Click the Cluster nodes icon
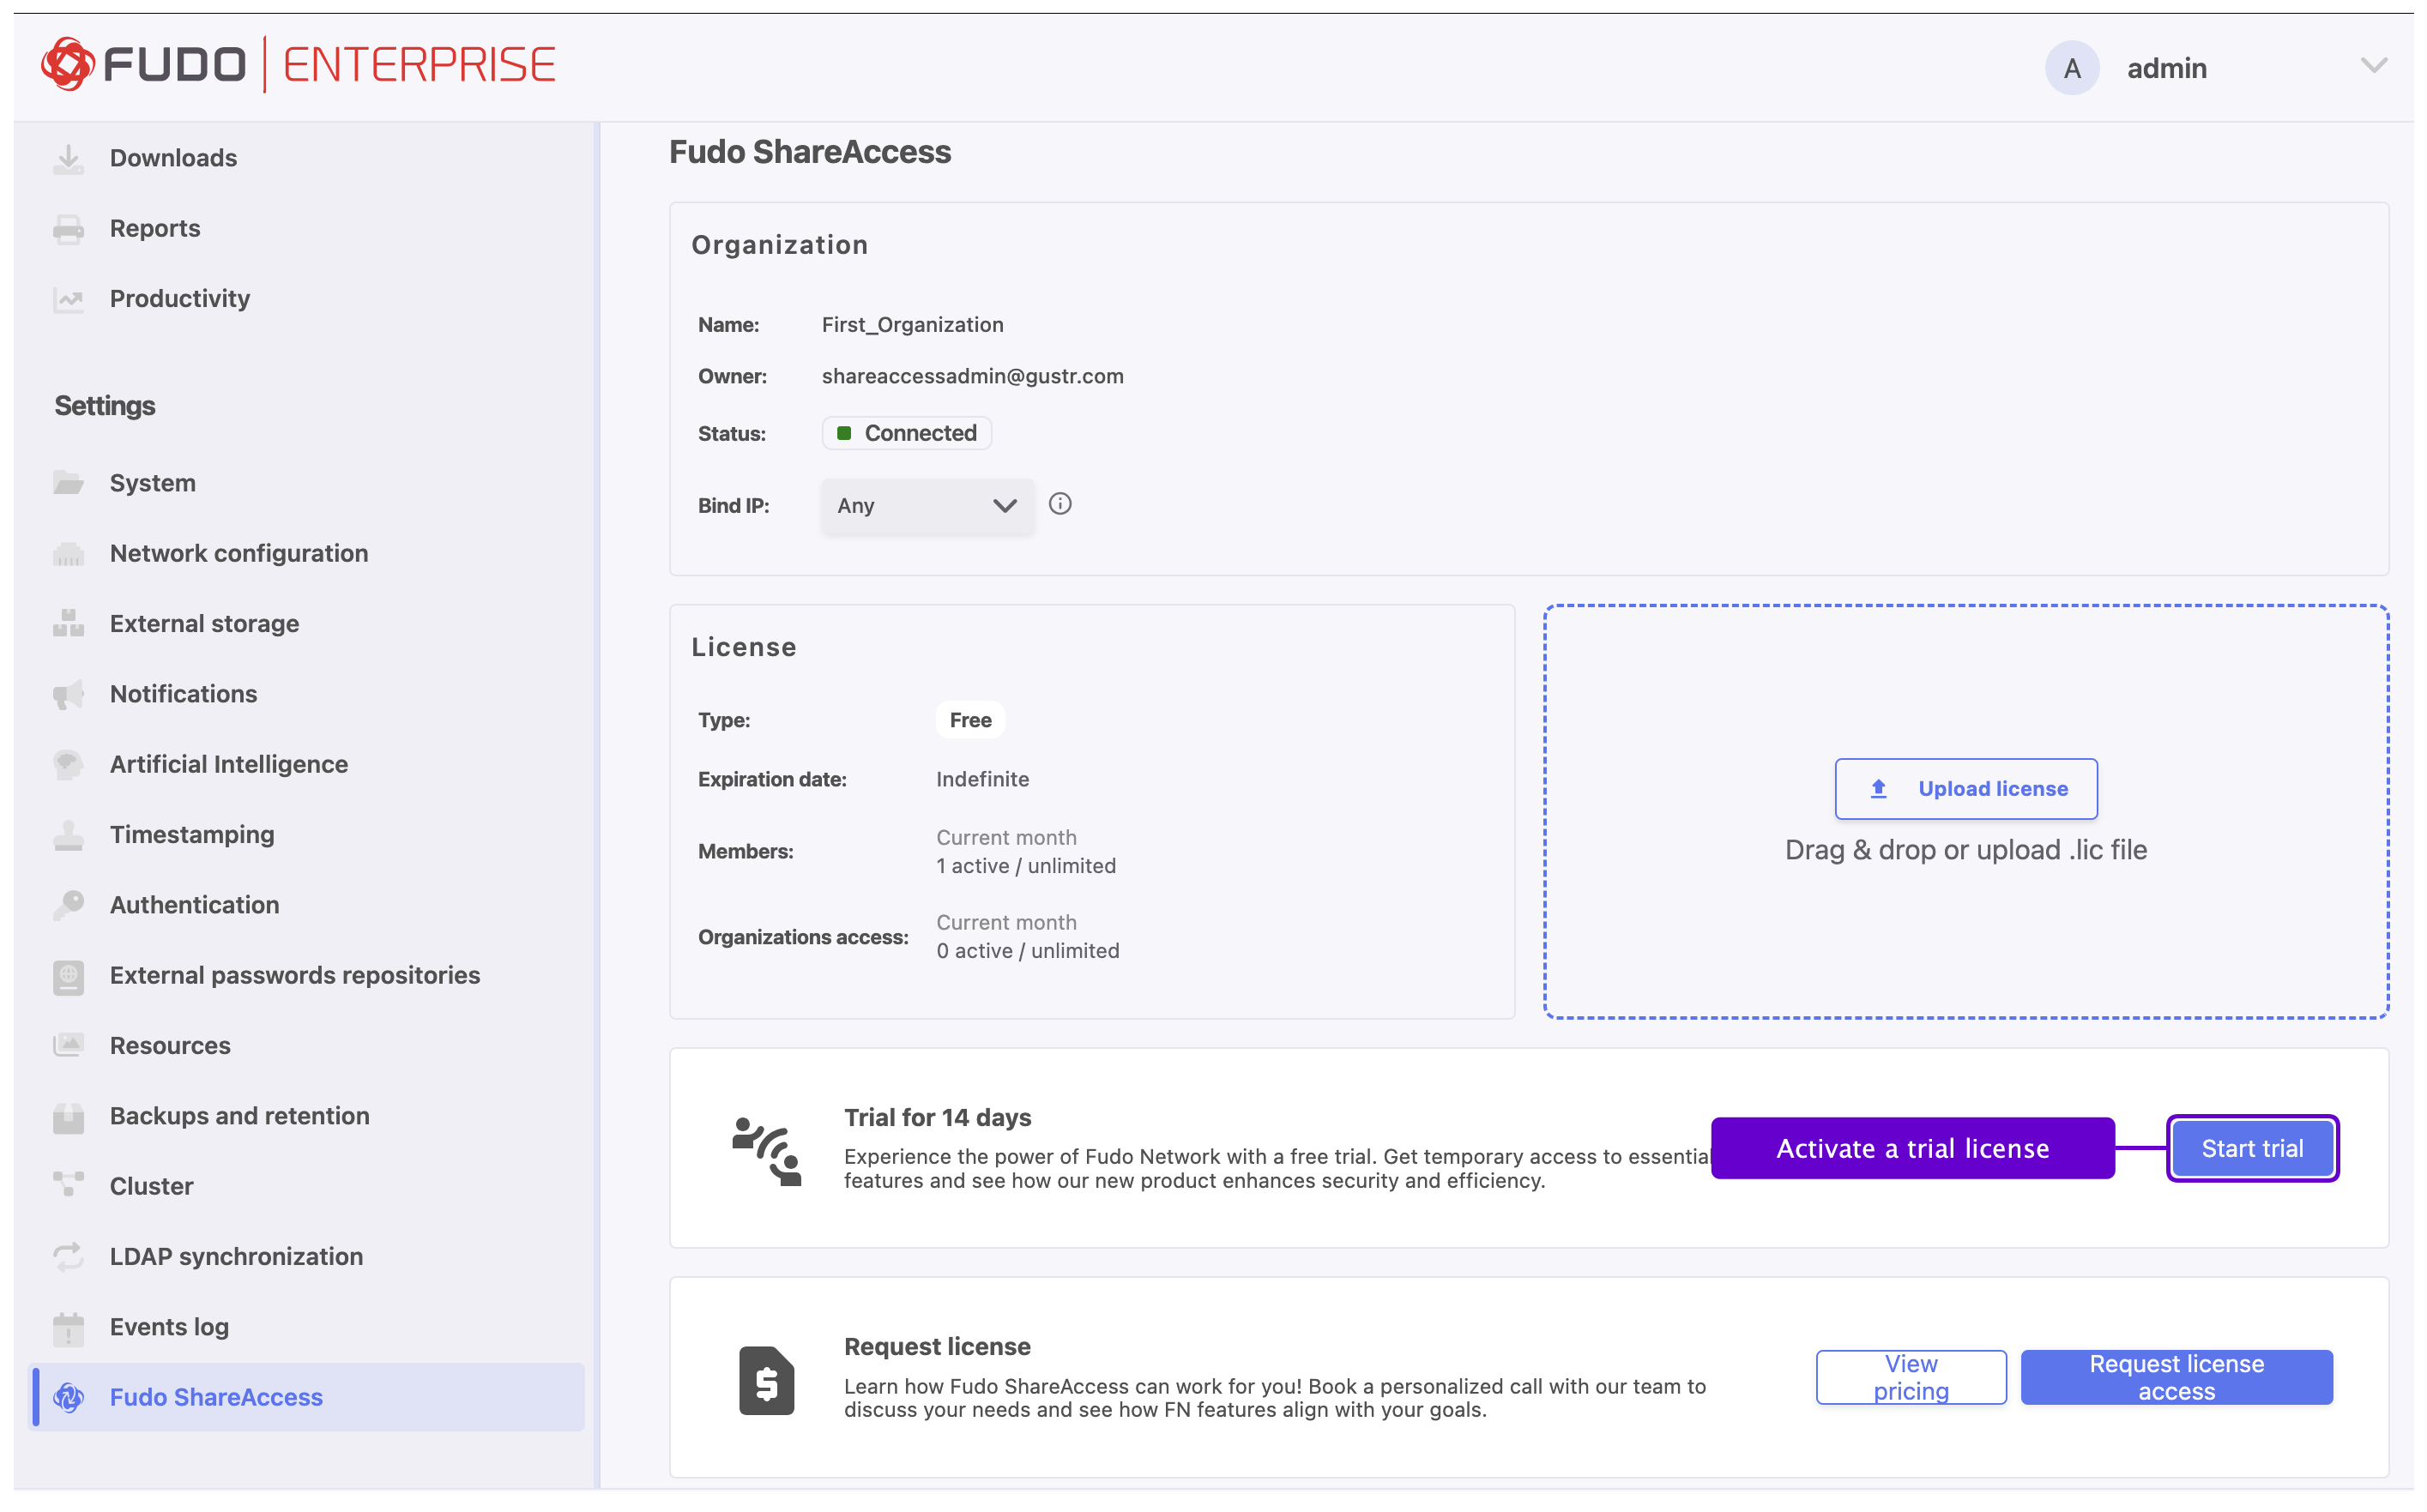The image size is (2427, 1512). (x=68, y=1188)
